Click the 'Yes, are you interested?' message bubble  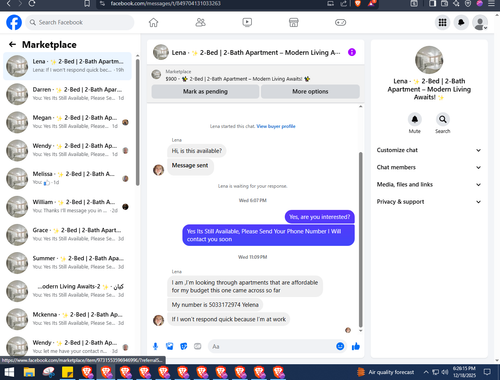click(320, 217)
